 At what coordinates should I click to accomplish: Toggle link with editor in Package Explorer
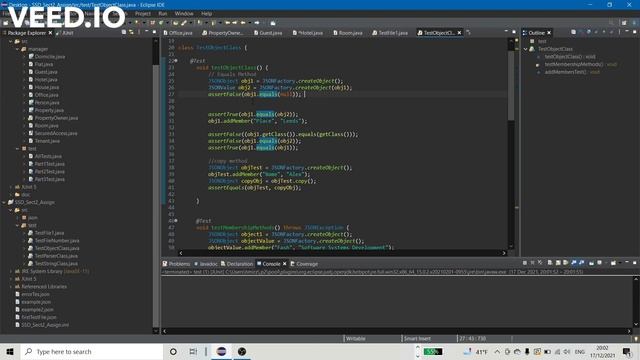pos(131,32)
